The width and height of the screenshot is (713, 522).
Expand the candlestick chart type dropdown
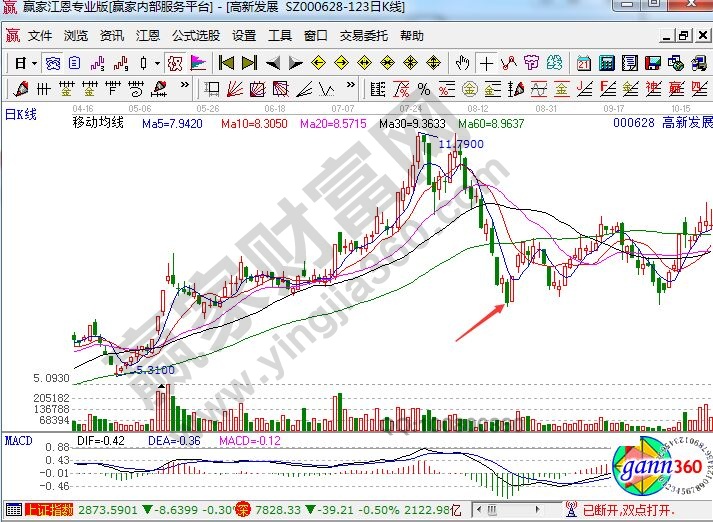click(x=157, y=62)
